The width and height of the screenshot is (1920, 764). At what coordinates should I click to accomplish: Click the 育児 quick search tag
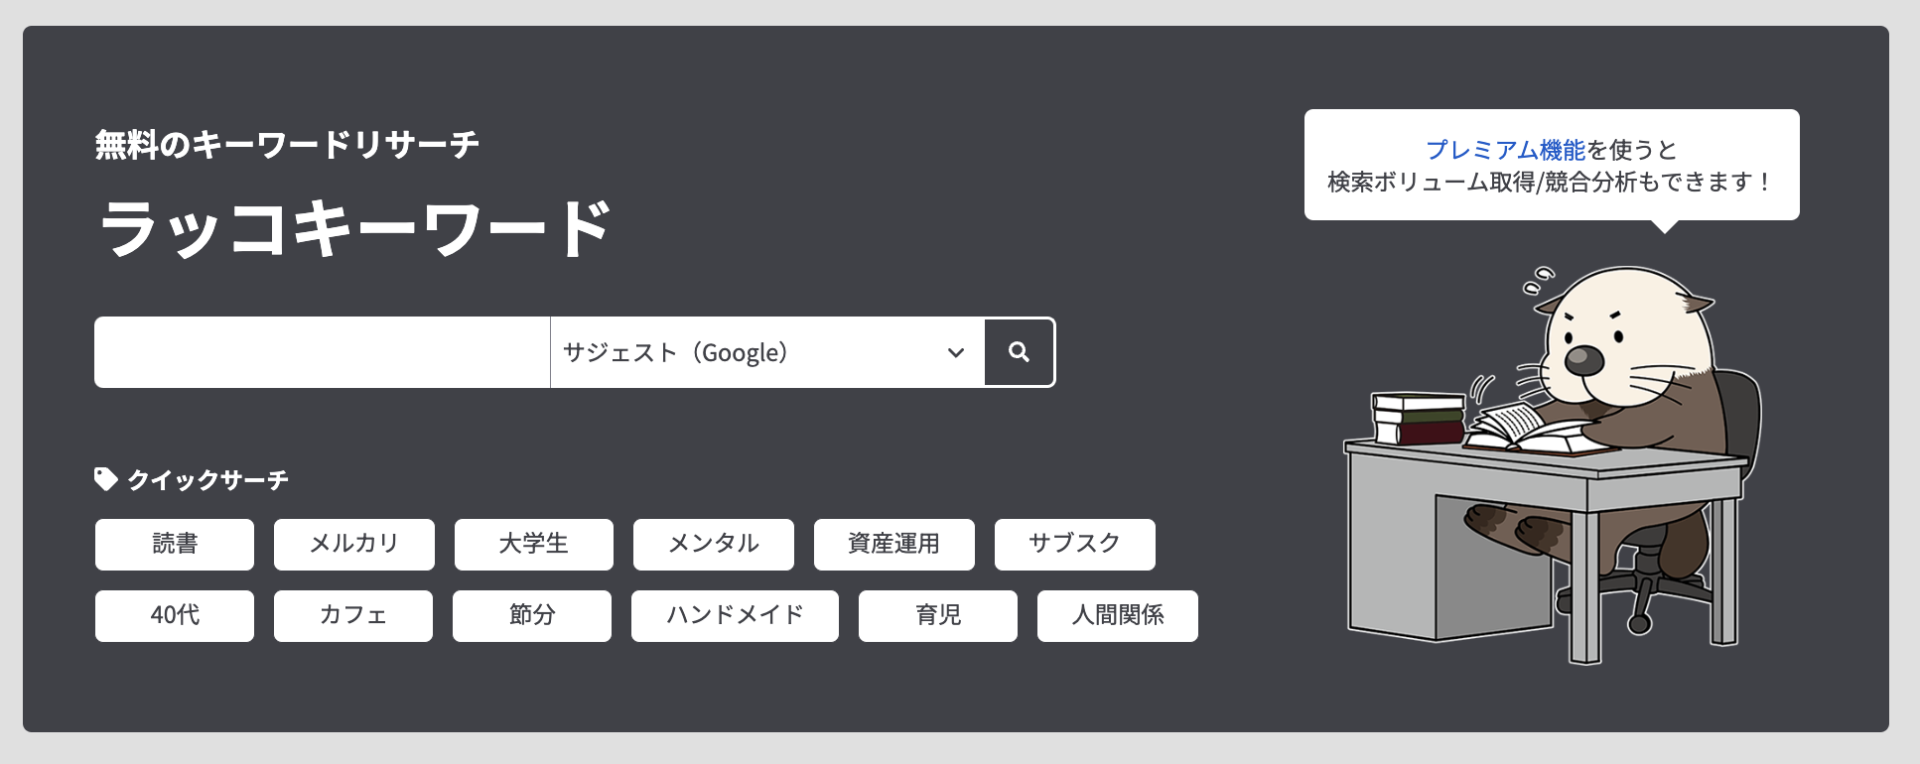(x=938, y=615)
